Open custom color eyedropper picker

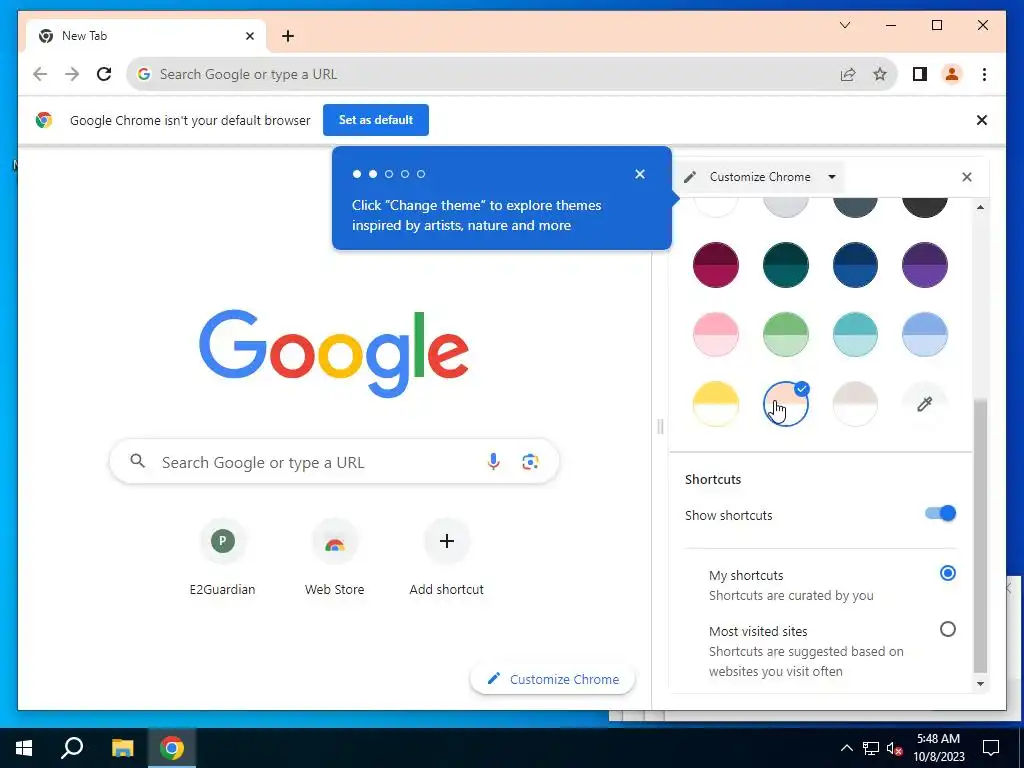pos(925,404)
